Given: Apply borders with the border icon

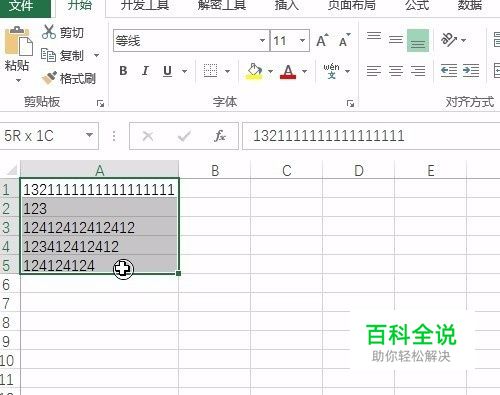Looking at the screenshot, I should [x=210, y=71].
